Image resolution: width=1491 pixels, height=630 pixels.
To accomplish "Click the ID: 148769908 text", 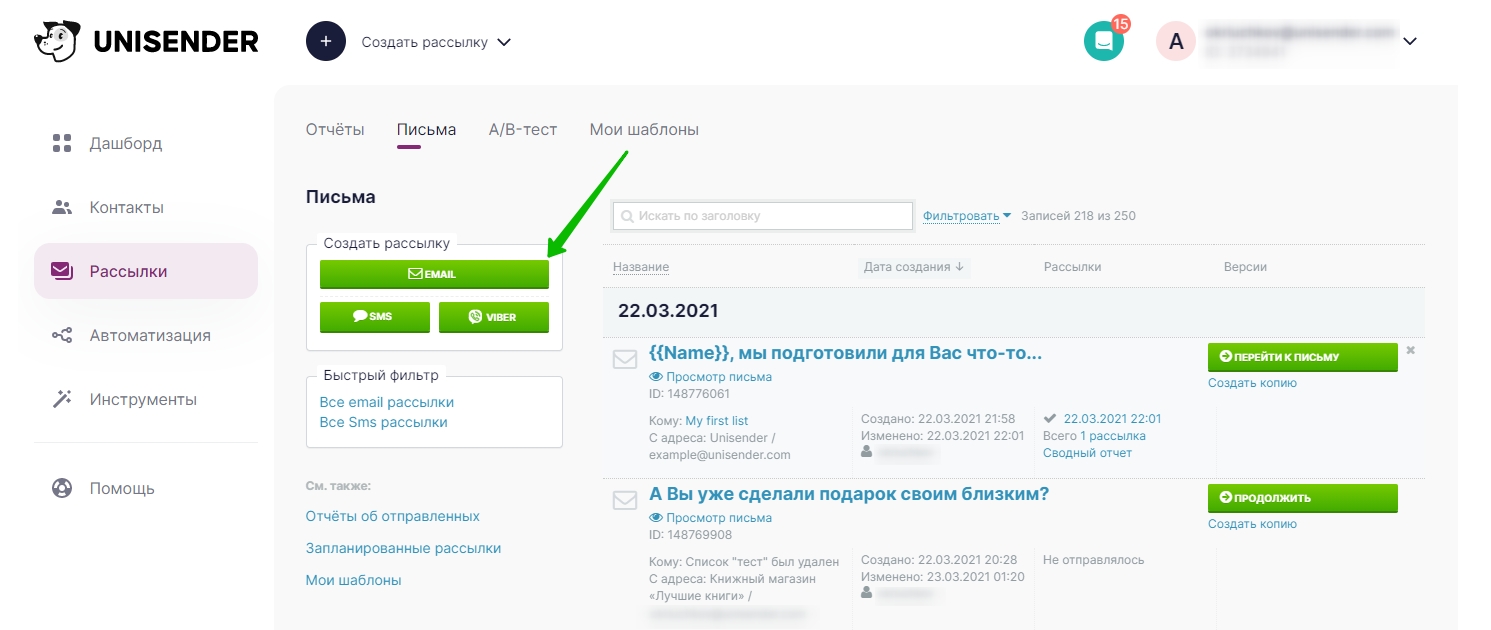I will point(689,535).
